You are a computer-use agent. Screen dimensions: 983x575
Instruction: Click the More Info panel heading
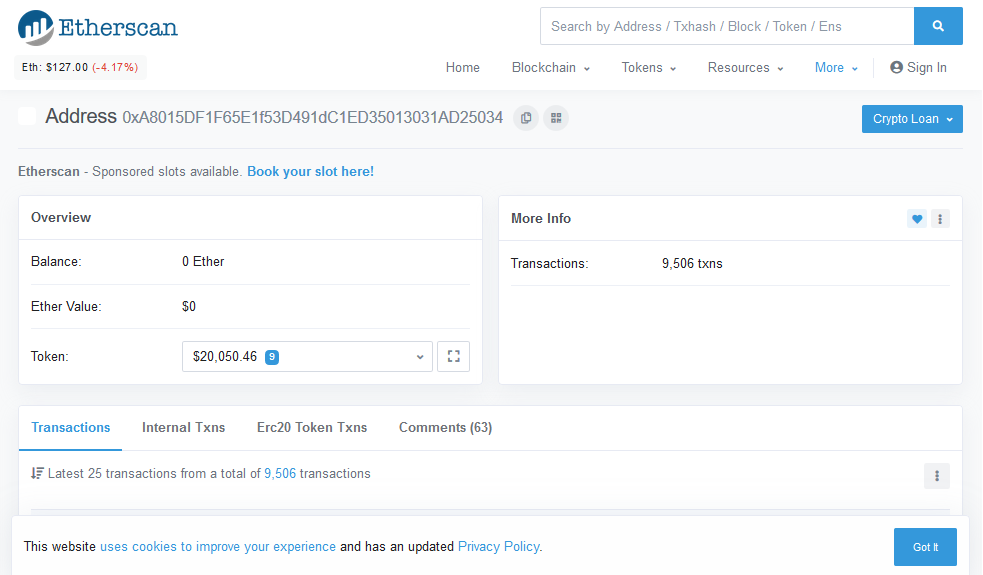pyautogui.click(x=540, y=218)
